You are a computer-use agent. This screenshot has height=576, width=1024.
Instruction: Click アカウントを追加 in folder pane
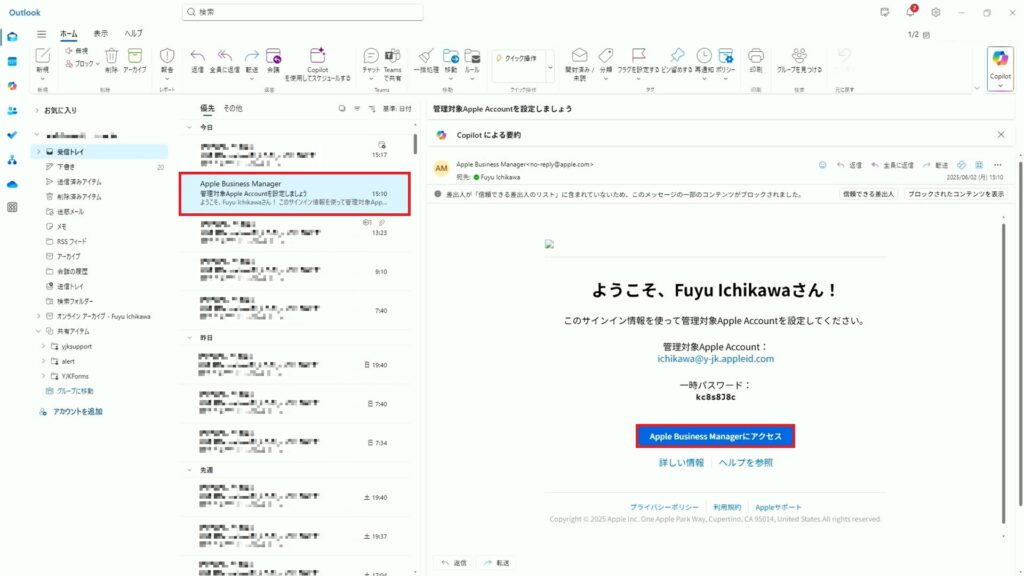click(x=78, y=412)
